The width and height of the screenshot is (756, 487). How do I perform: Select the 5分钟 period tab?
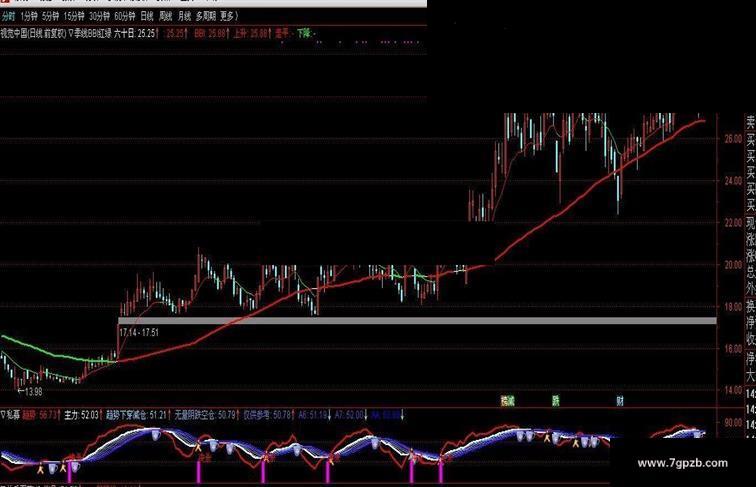pyautogui.click(x=50, y=16)
